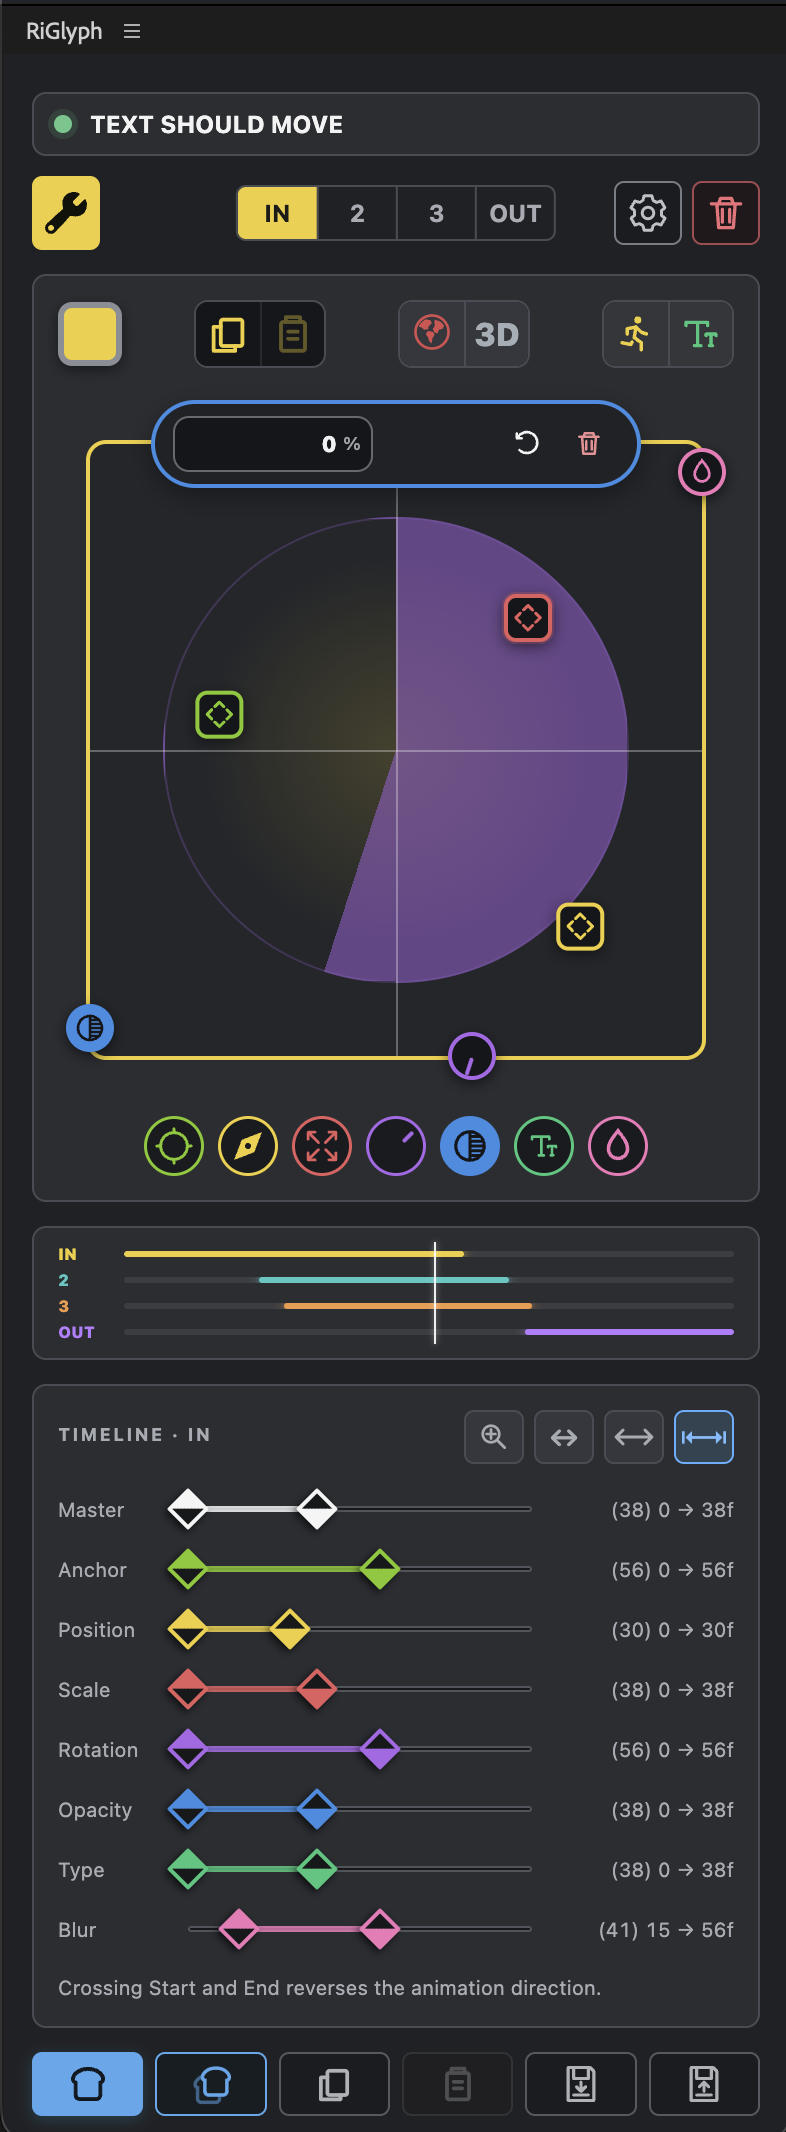The height and width of the screenshot is (2132, 786).
Task: Click the blue opacity handle at frame corner
Action: pyautogui.click(x=90, y=1028)
